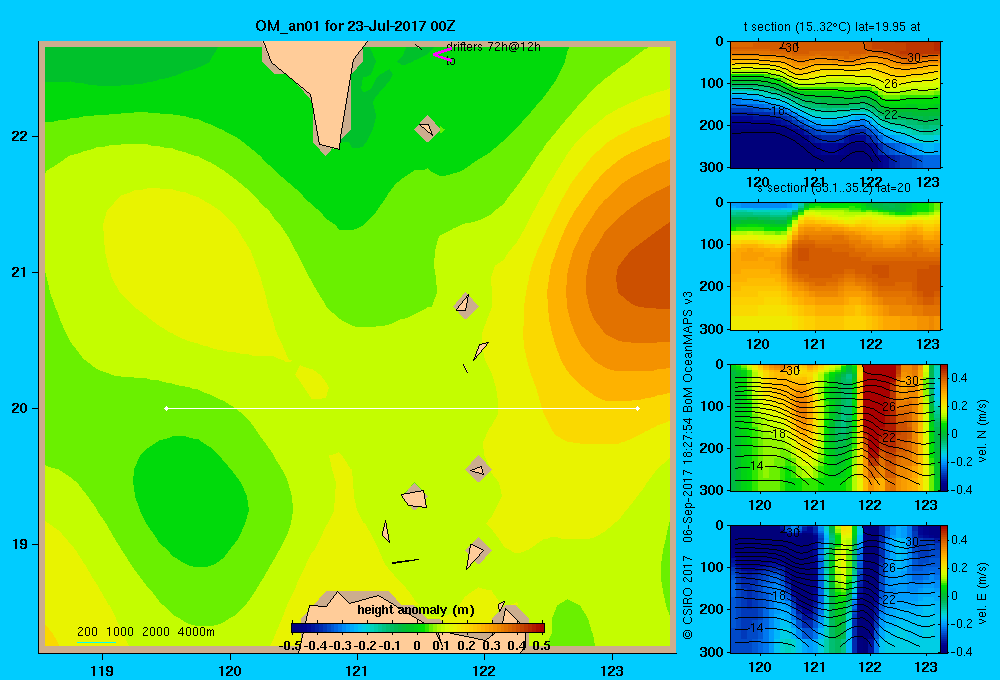
Task: Click latitude label "22" on the main map axis
Action: click(x=20, y=137)
